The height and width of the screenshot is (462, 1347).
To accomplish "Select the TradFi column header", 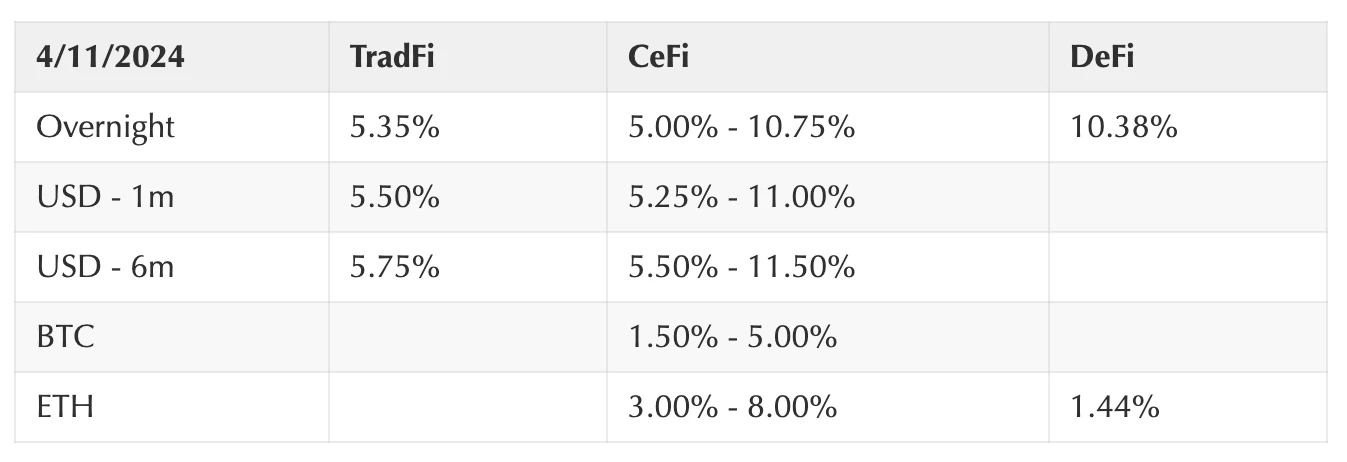I will 392,57.
